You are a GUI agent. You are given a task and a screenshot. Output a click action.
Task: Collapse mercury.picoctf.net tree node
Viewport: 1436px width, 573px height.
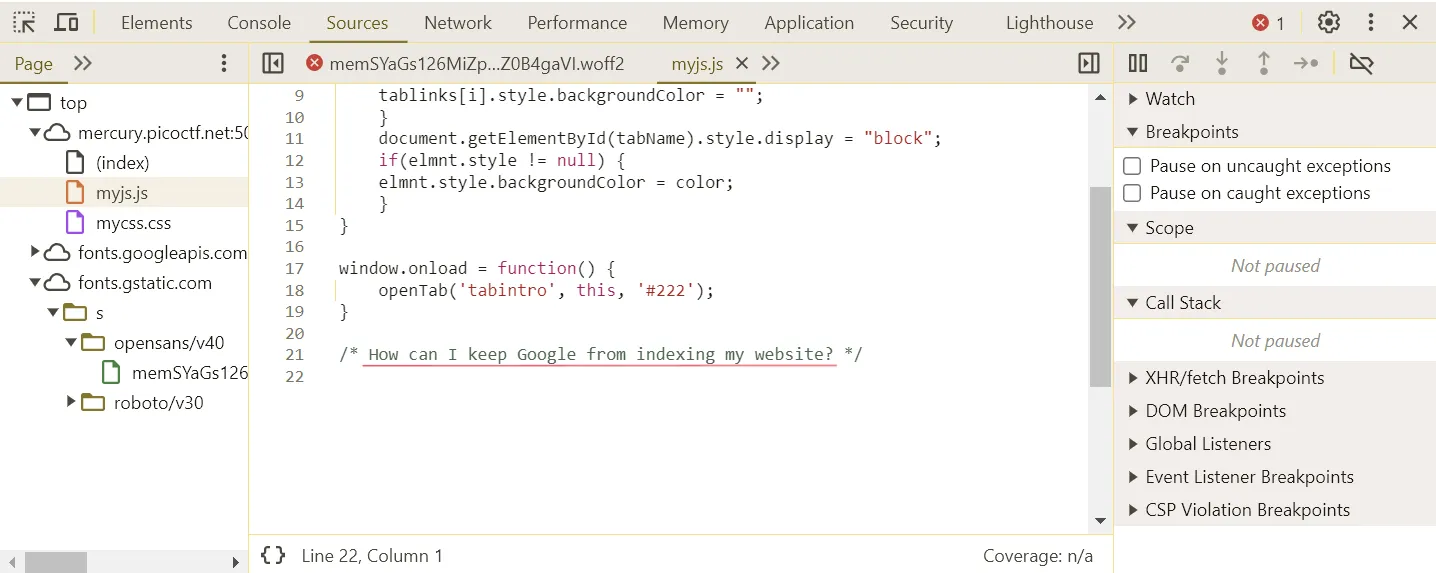35,132
